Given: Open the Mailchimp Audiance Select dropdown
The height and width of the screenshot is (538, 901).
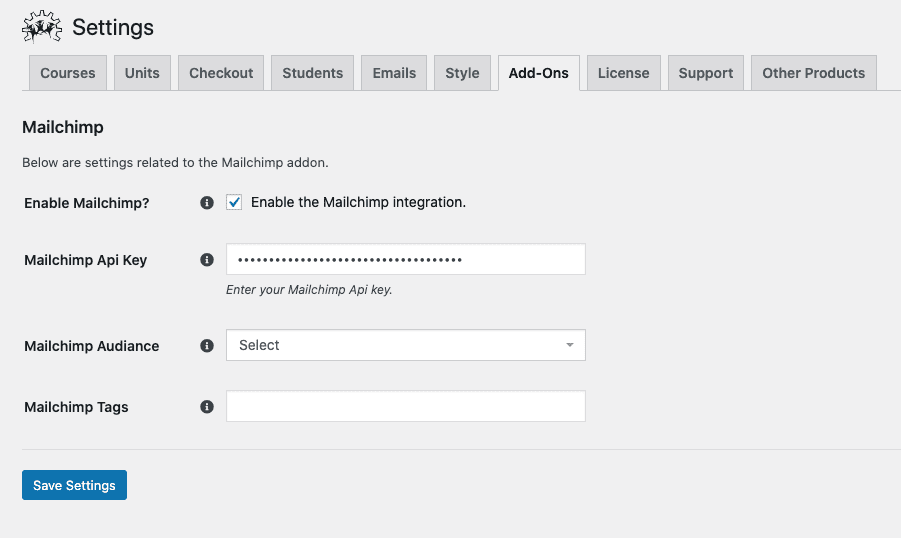Looking at the screenshot, I should (406, 345).
